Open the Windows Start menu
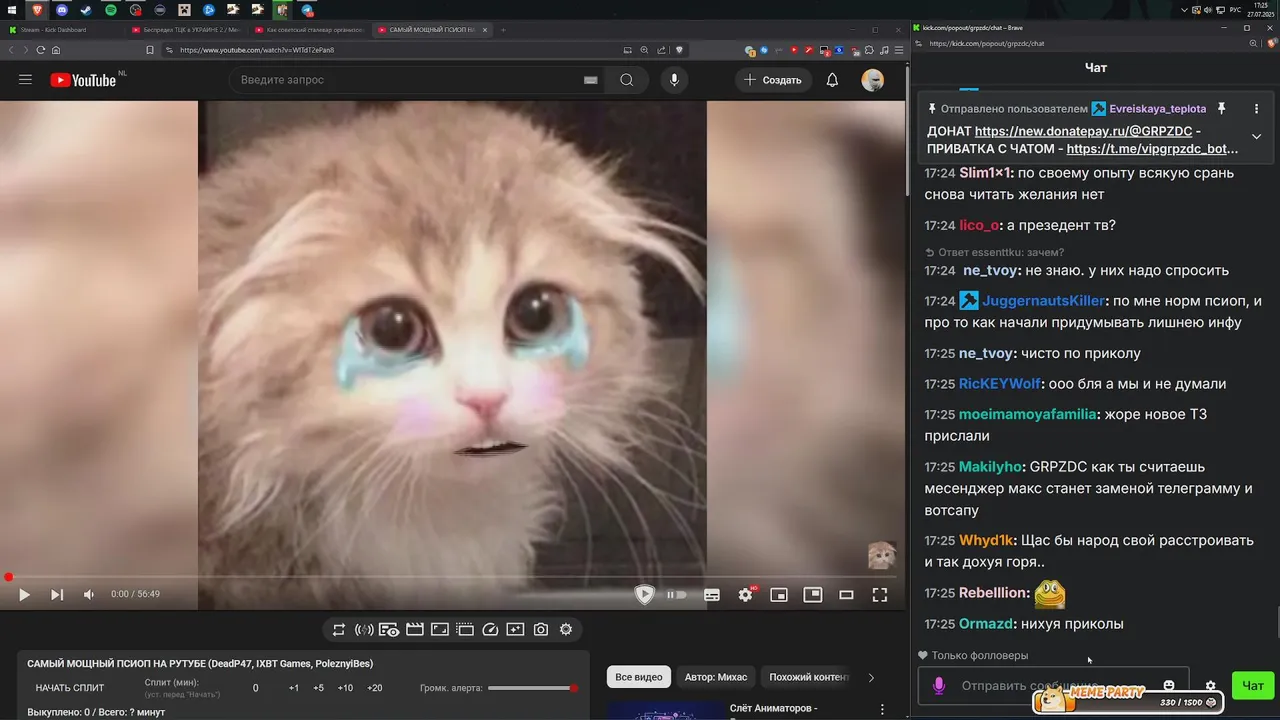The image size is (1280, 720). [10, 10]
